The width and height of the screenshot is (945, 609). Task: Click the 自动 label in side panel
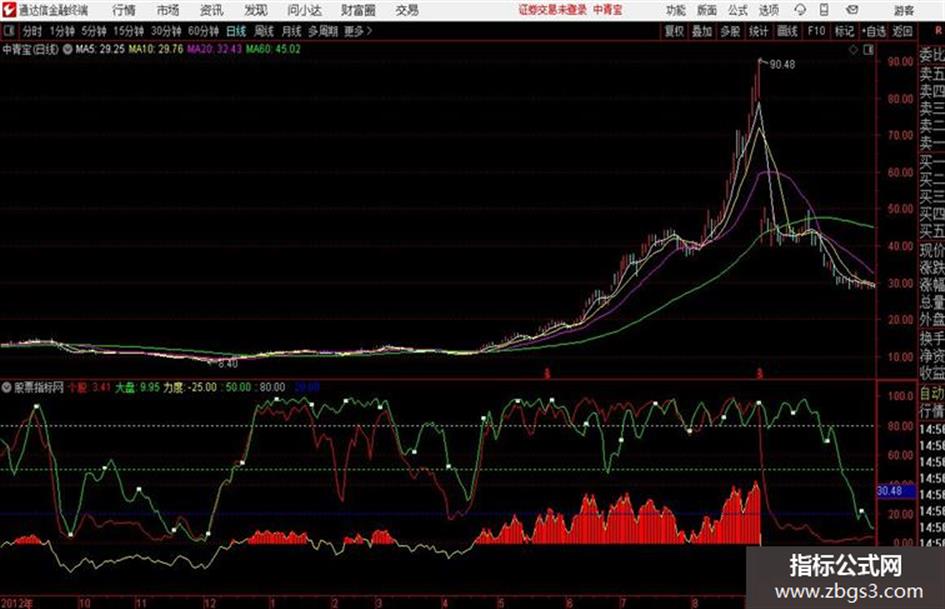932,394
